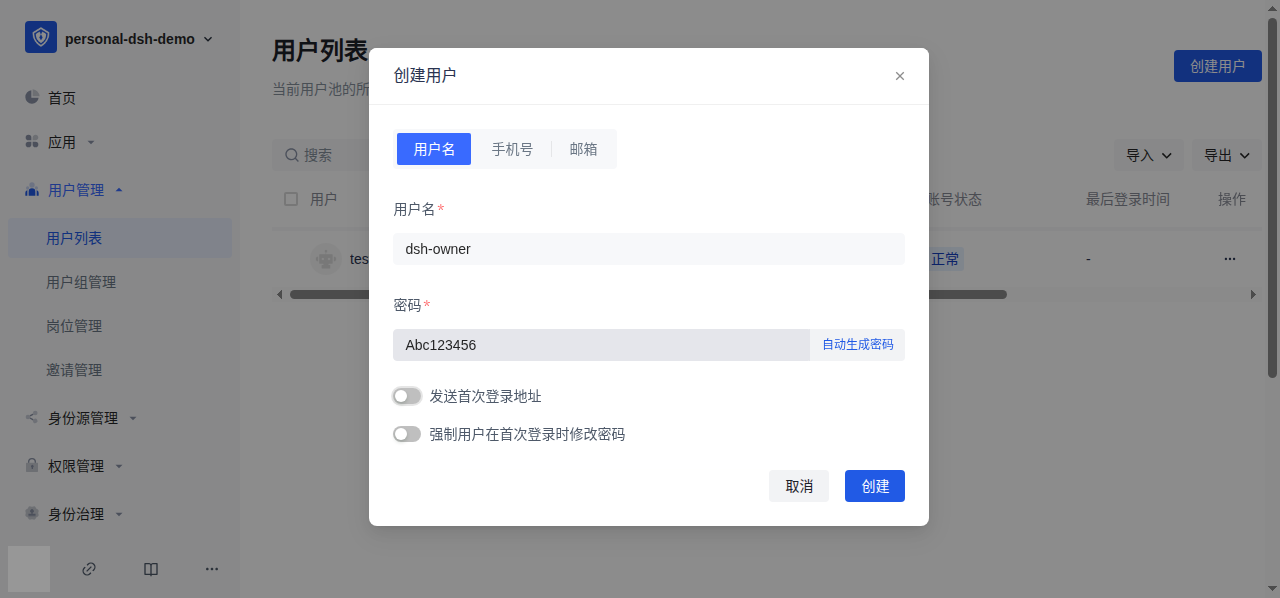Click the 密码 field containing Abc123456
This screenshot has height=598, width=1280.
point(601,345)
